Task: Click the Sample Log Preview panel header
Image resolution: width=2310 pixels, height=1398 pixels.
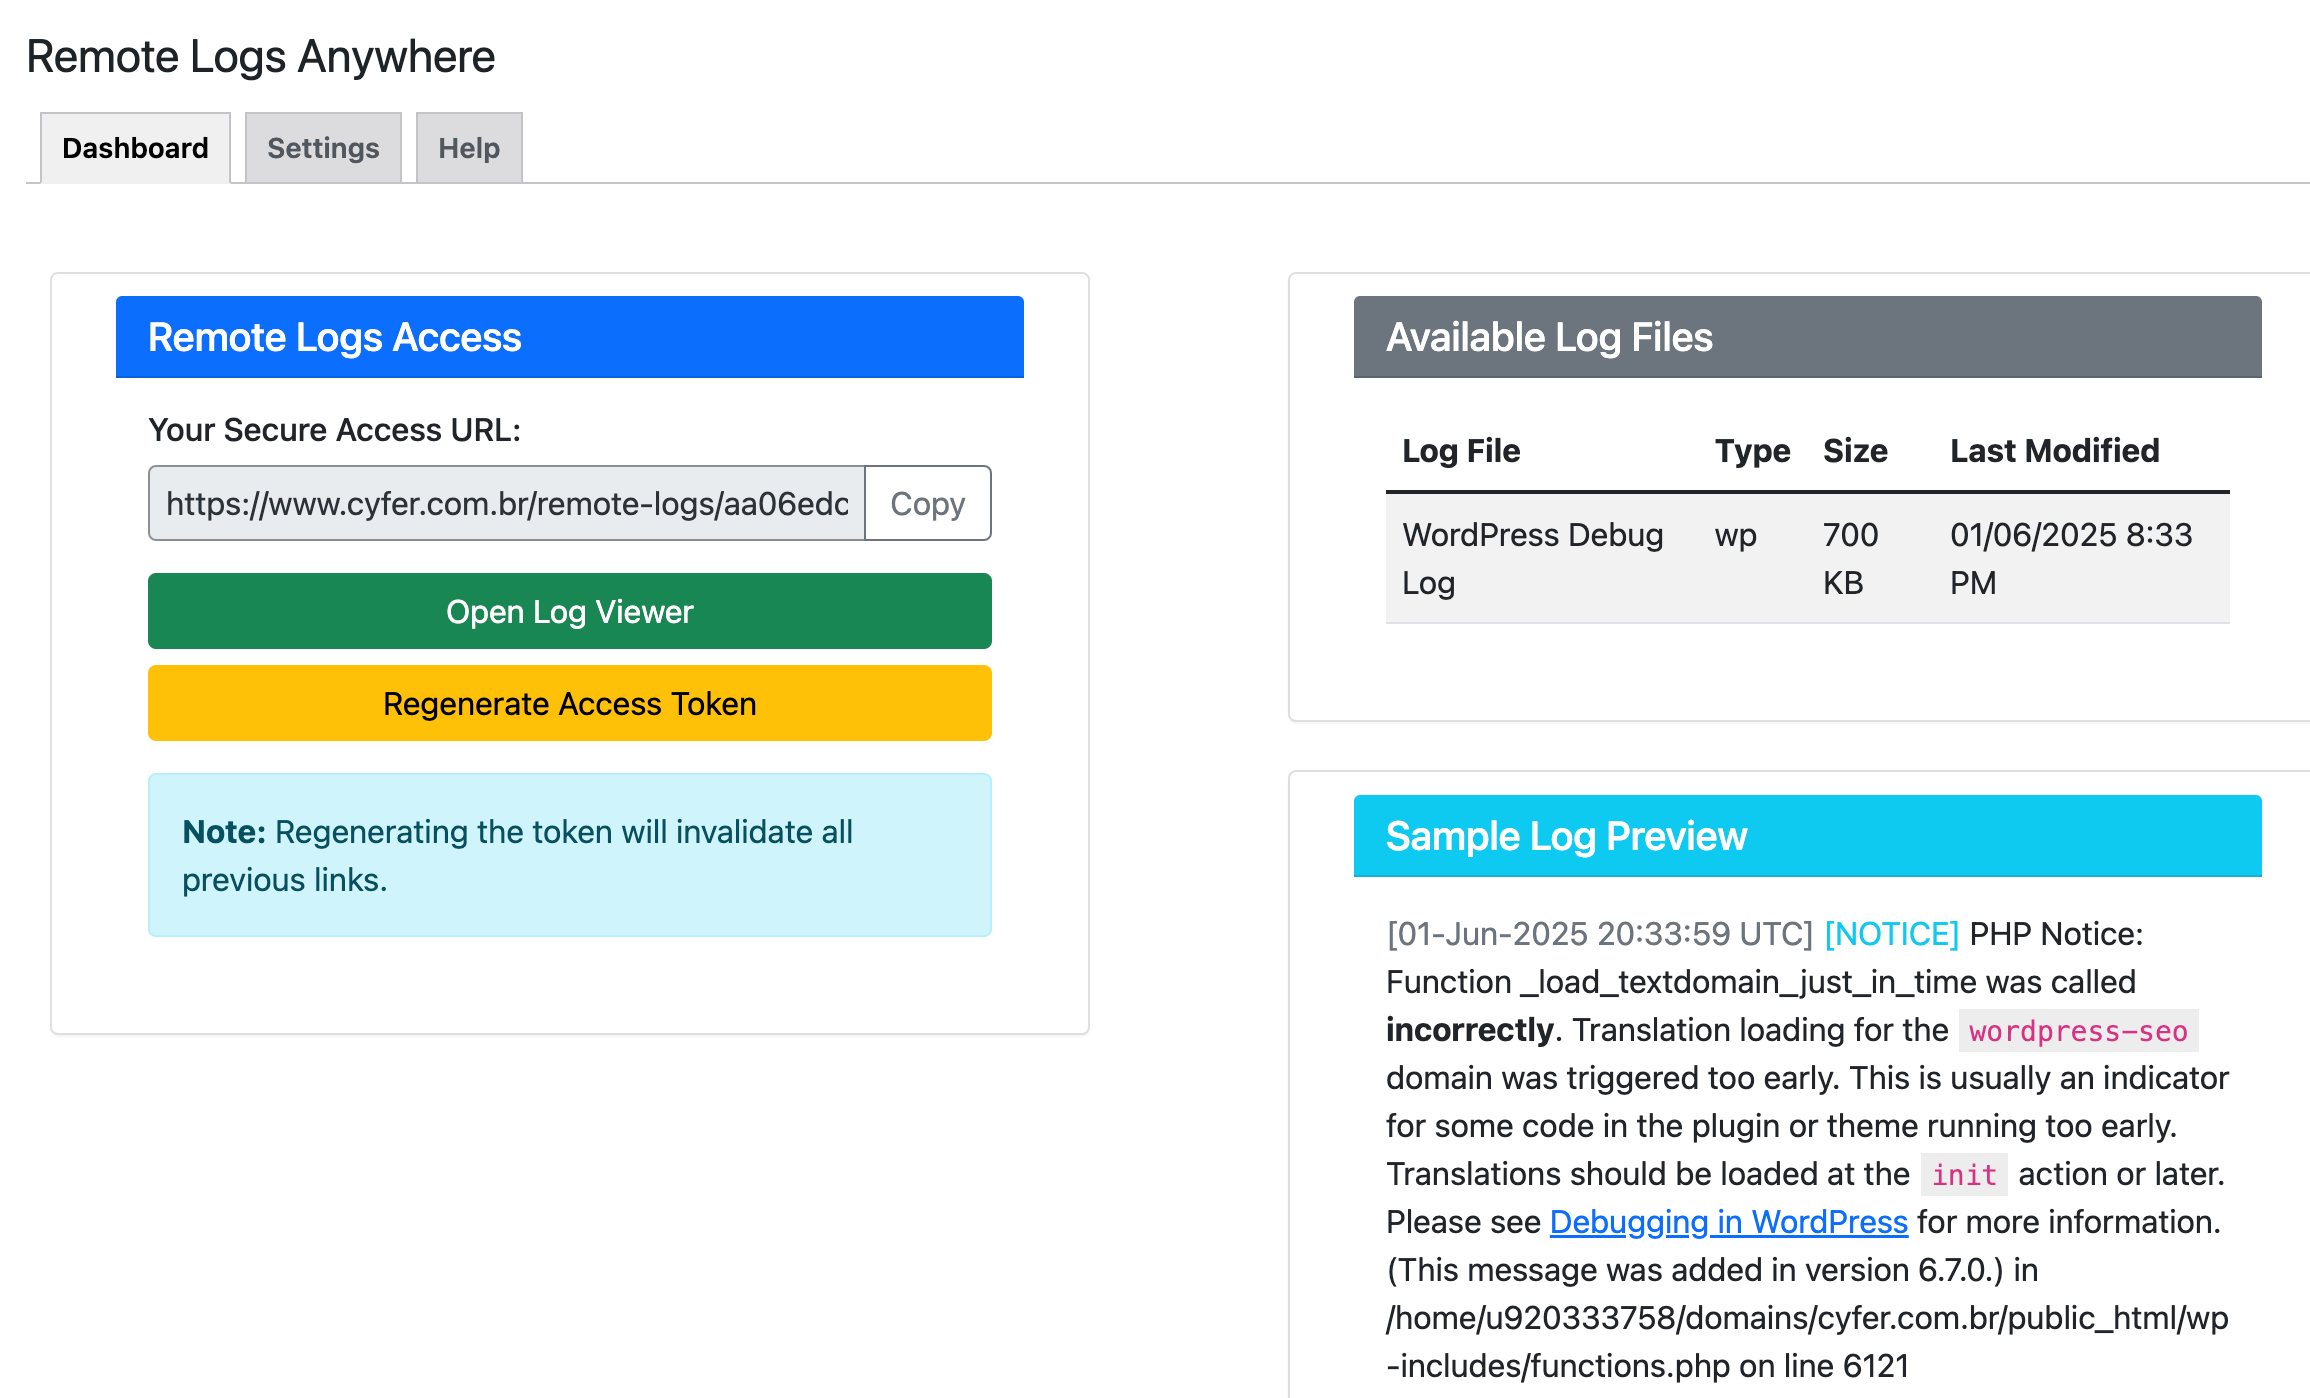Action: point(1807,836)
